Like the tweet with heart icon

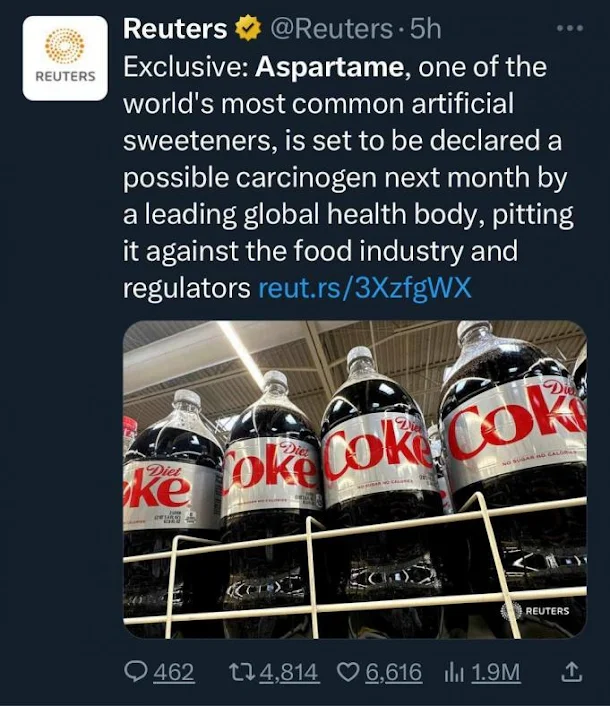click(x=349, y=672)
